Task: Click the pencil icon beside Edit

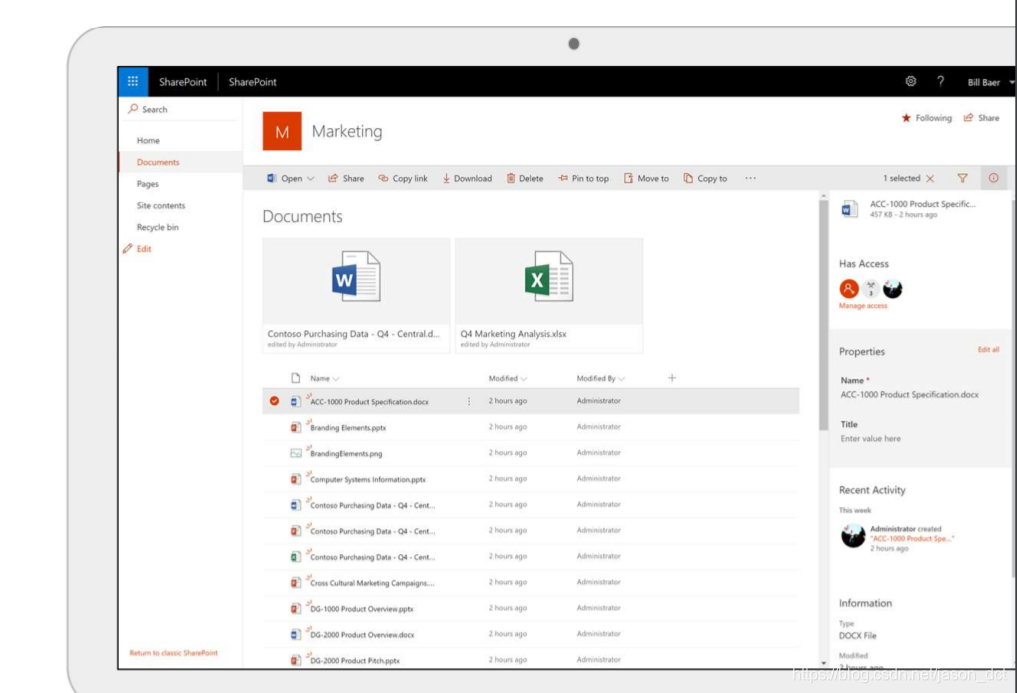Action: [128, 249]
